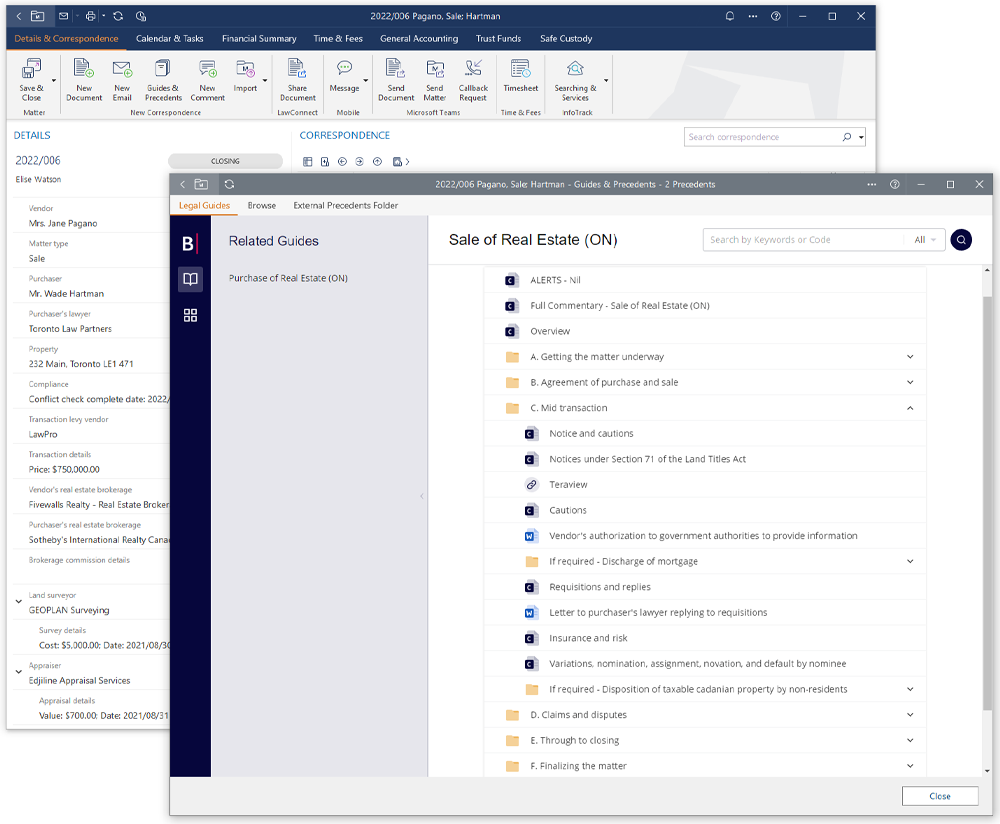Open ALERTS - Nil item

(x=555, y=280)
